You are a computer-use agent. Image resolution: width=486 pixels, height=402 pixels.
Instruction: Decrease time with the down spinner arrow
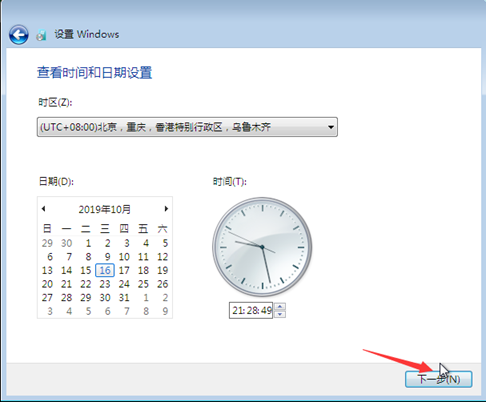click(x=280, y=314)
